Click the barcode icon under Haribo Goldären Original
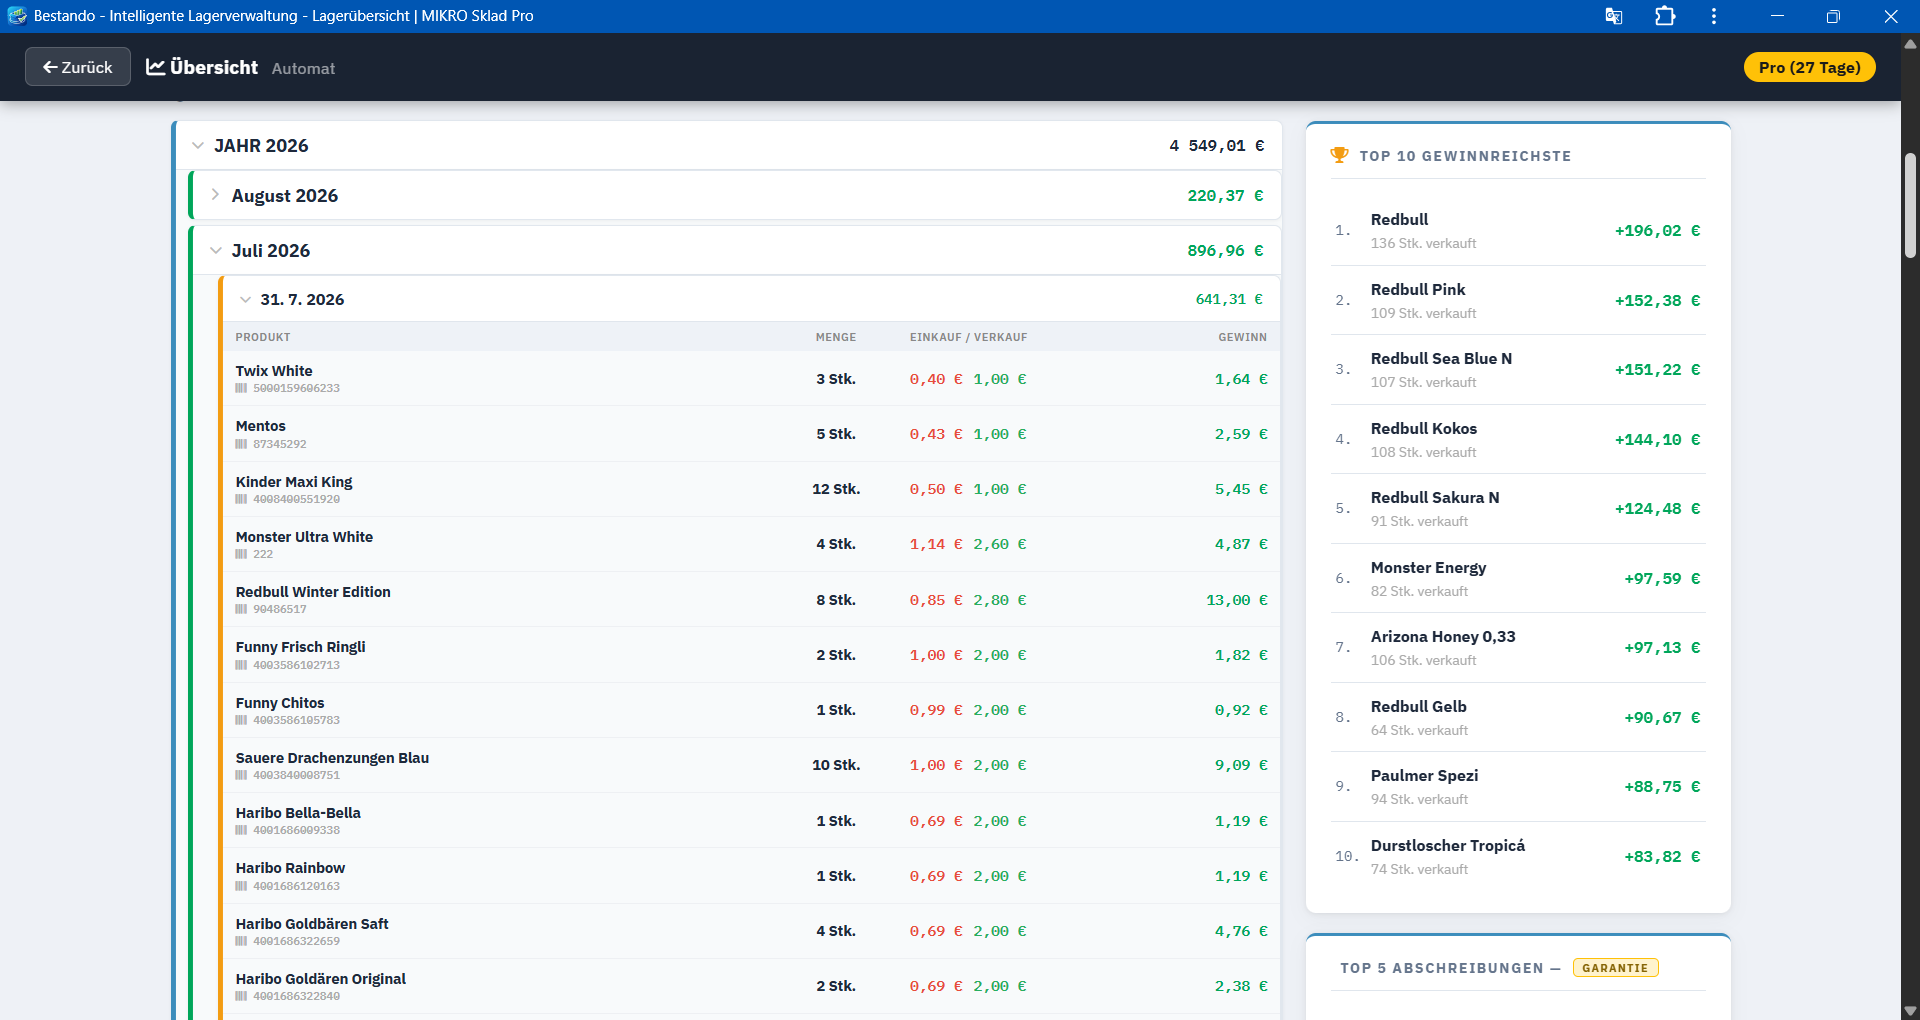1920x1020 pixels. (241, 996)
